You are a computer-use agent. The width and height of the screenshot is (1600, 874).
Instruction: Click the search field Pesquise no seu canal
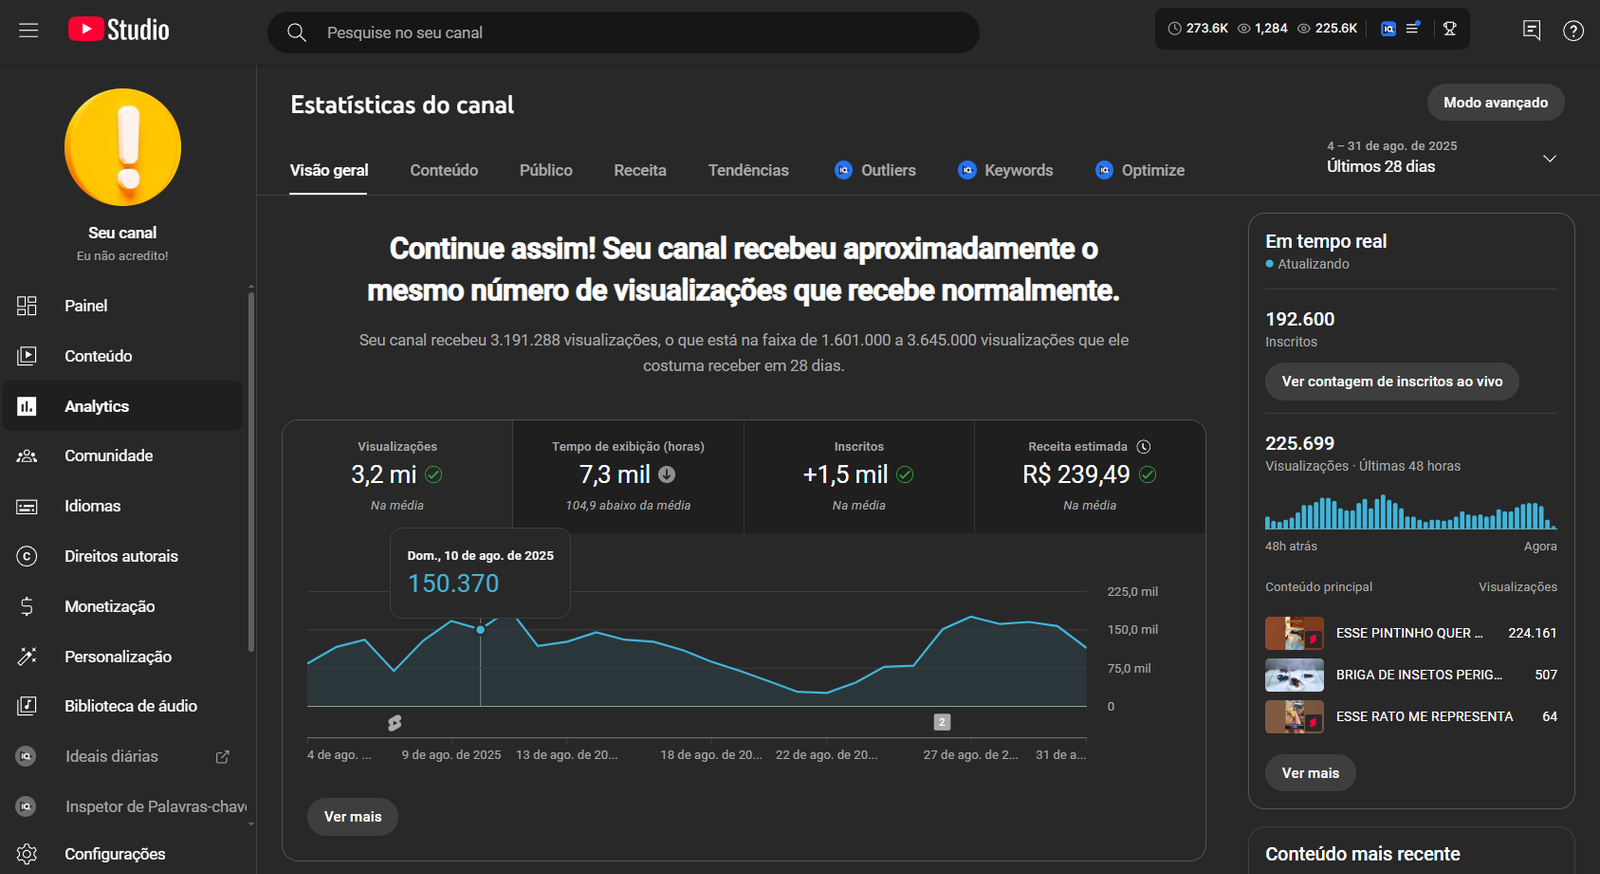point(623,33)
